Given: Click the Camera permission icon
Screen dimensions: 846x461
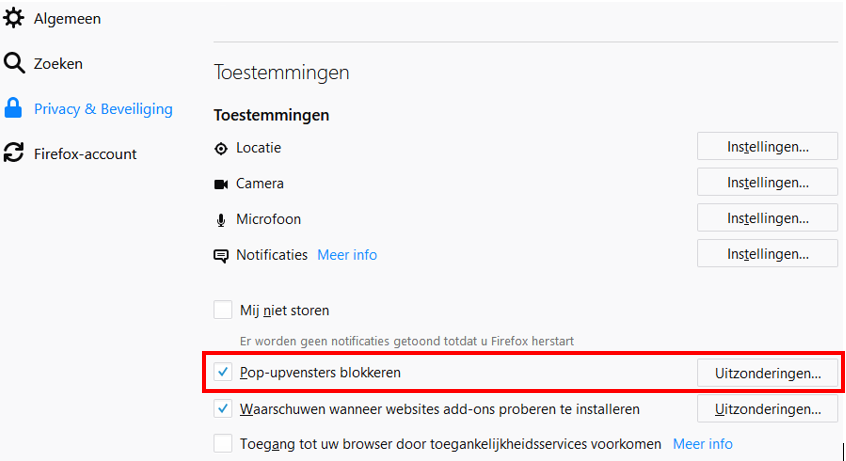Looking at the screenshot, I should 221,184.
